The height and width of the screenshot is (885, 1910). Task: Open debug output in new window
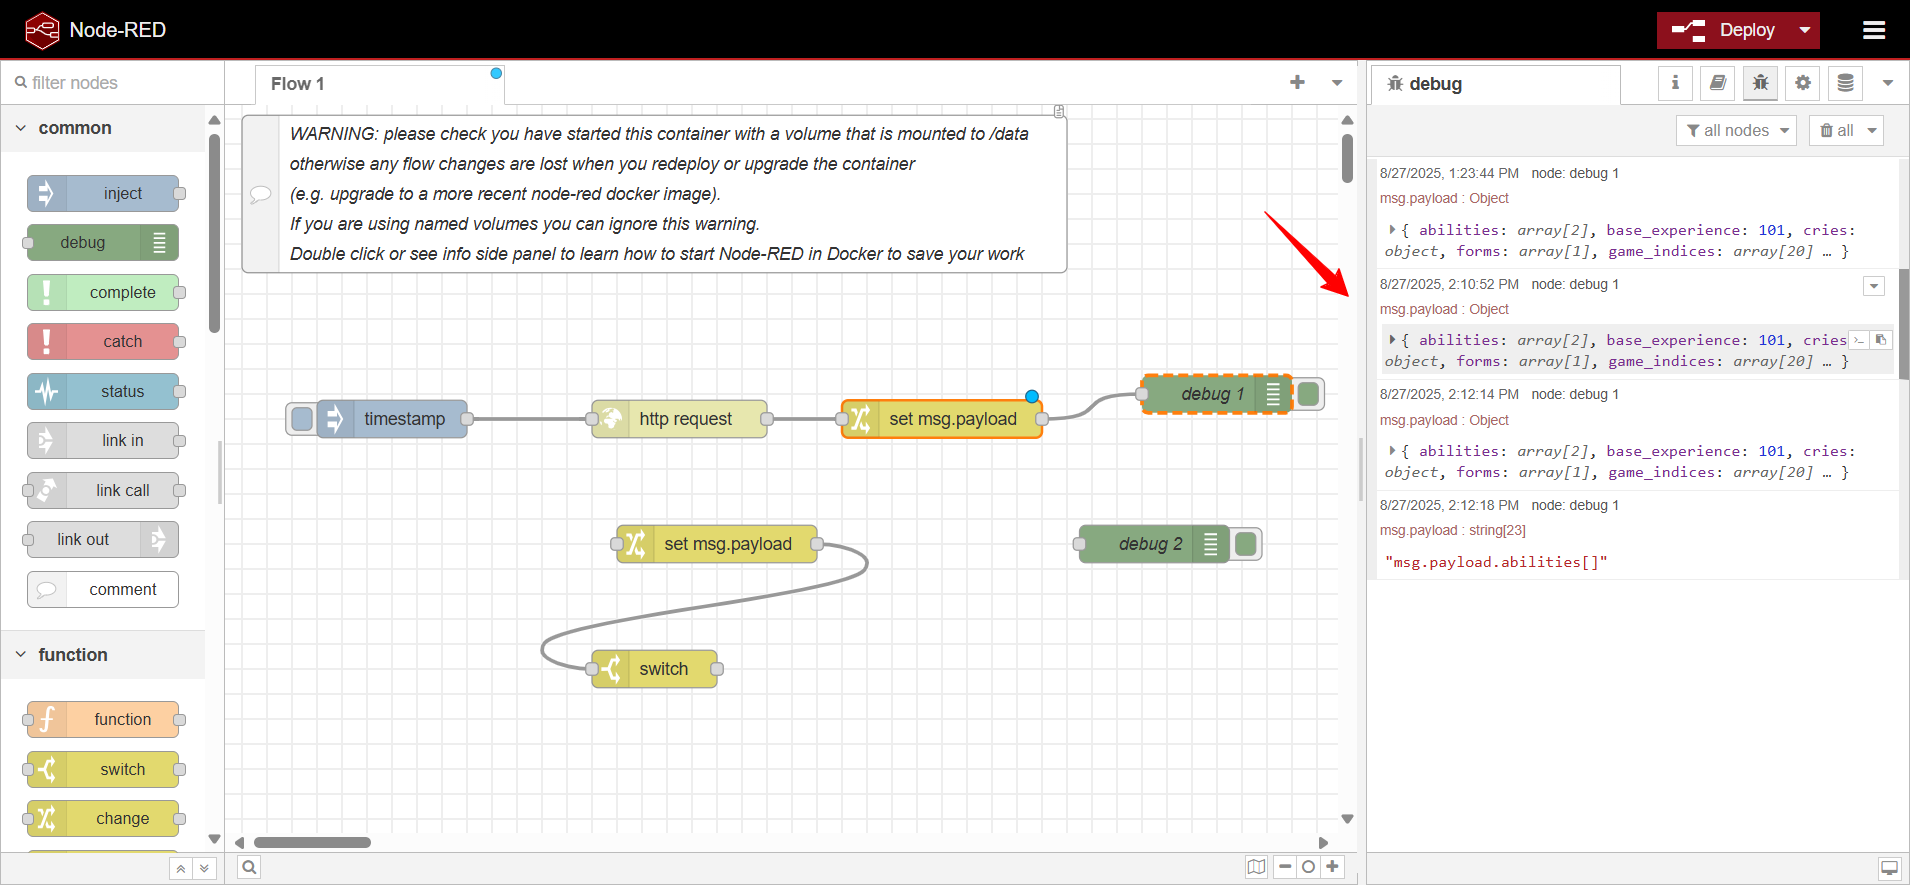pyautogui.click(x=1889, y=868)
